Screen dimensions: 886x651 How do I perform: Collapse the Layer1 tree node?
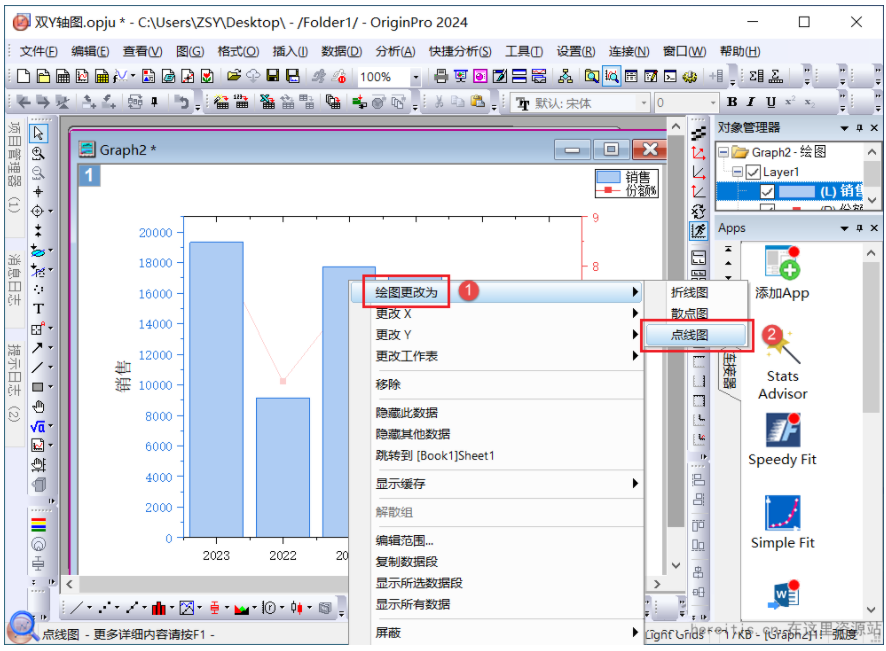click(737, 172)
